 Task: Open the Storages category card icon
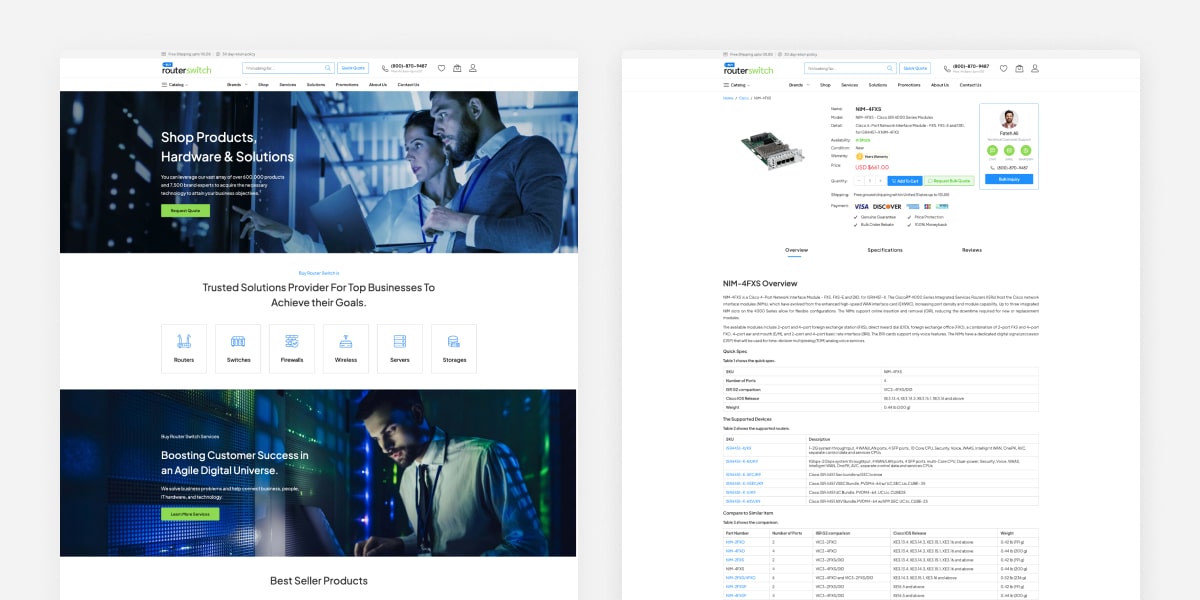pos(454,342)
